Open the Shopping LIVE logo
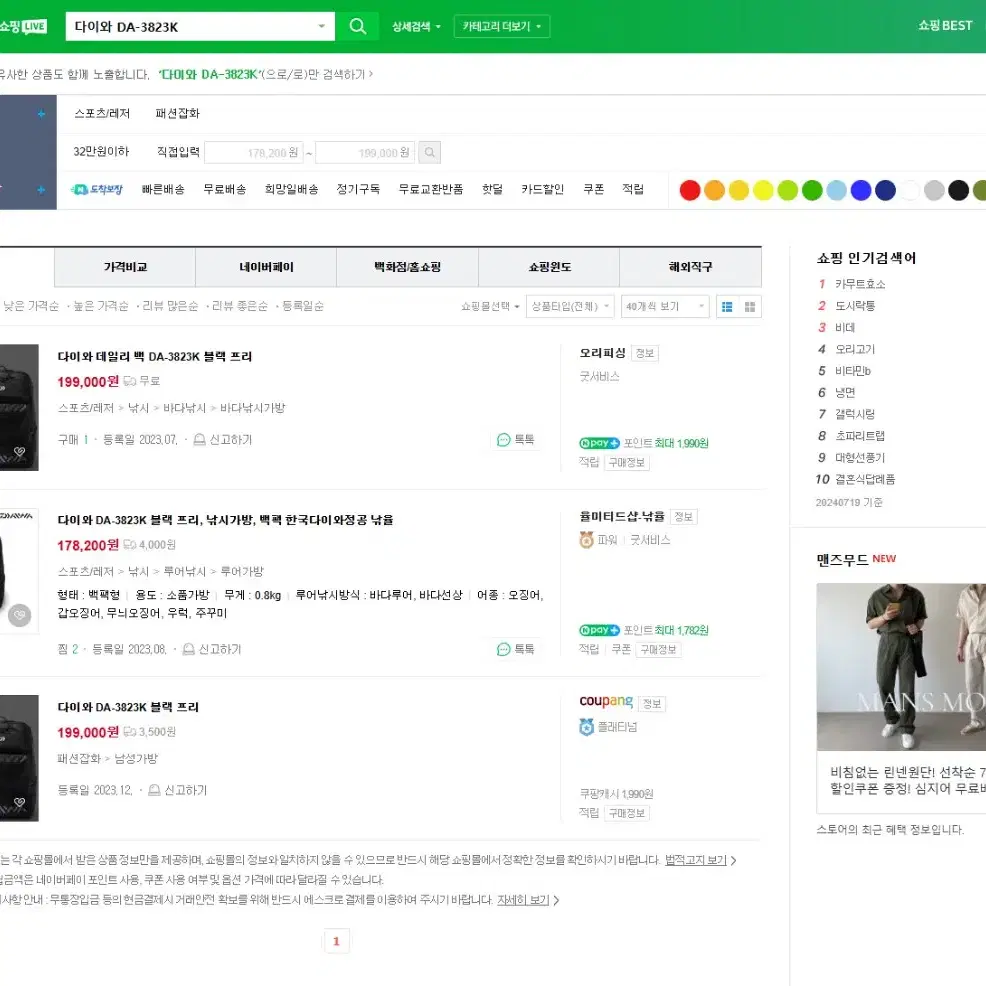This screenshot has width=986, height=986. point(23,26)
